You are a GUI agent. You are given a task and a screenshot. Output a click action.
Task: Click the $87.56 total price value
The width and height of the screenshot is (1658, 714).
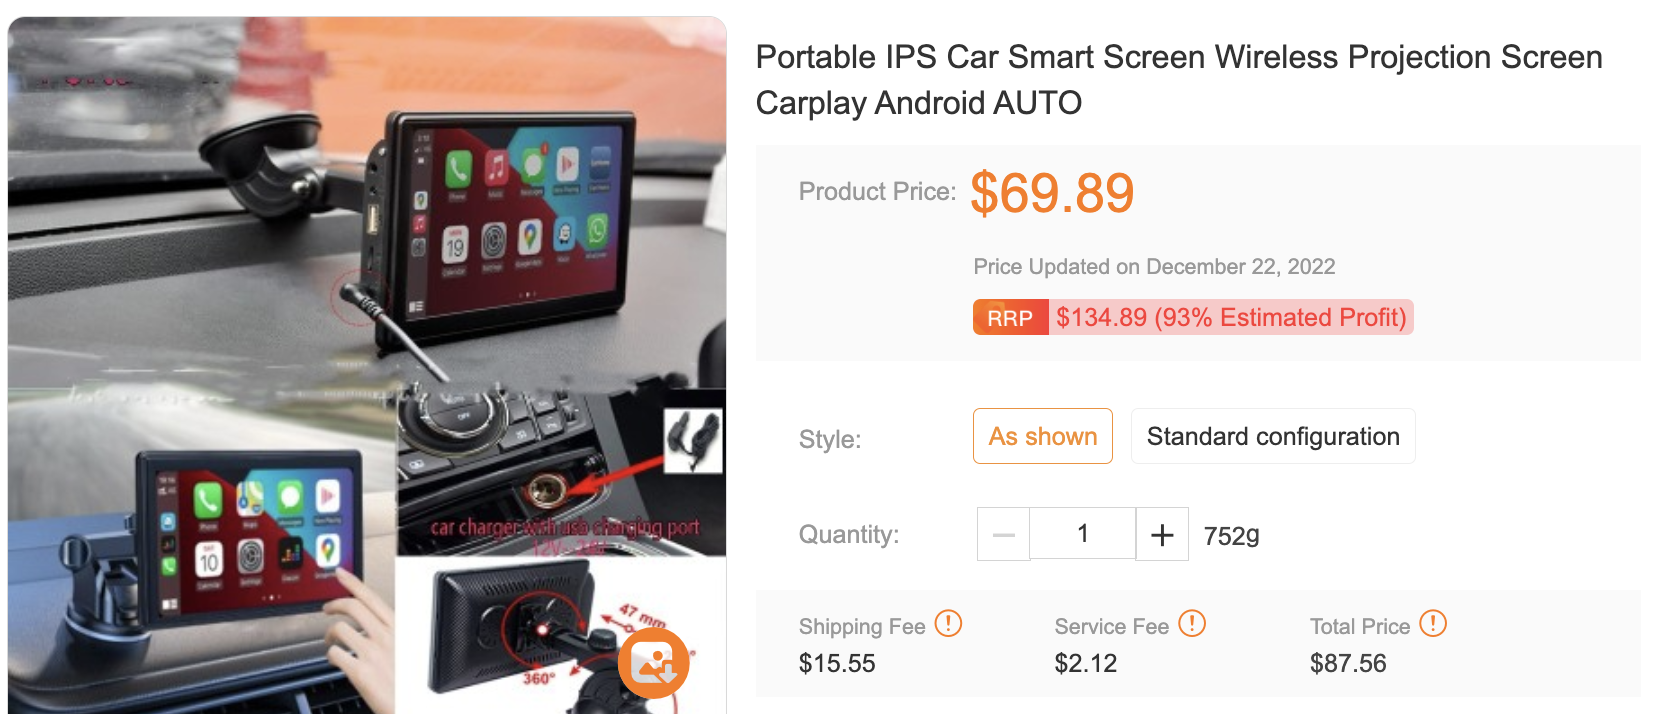click(1348, 663)
